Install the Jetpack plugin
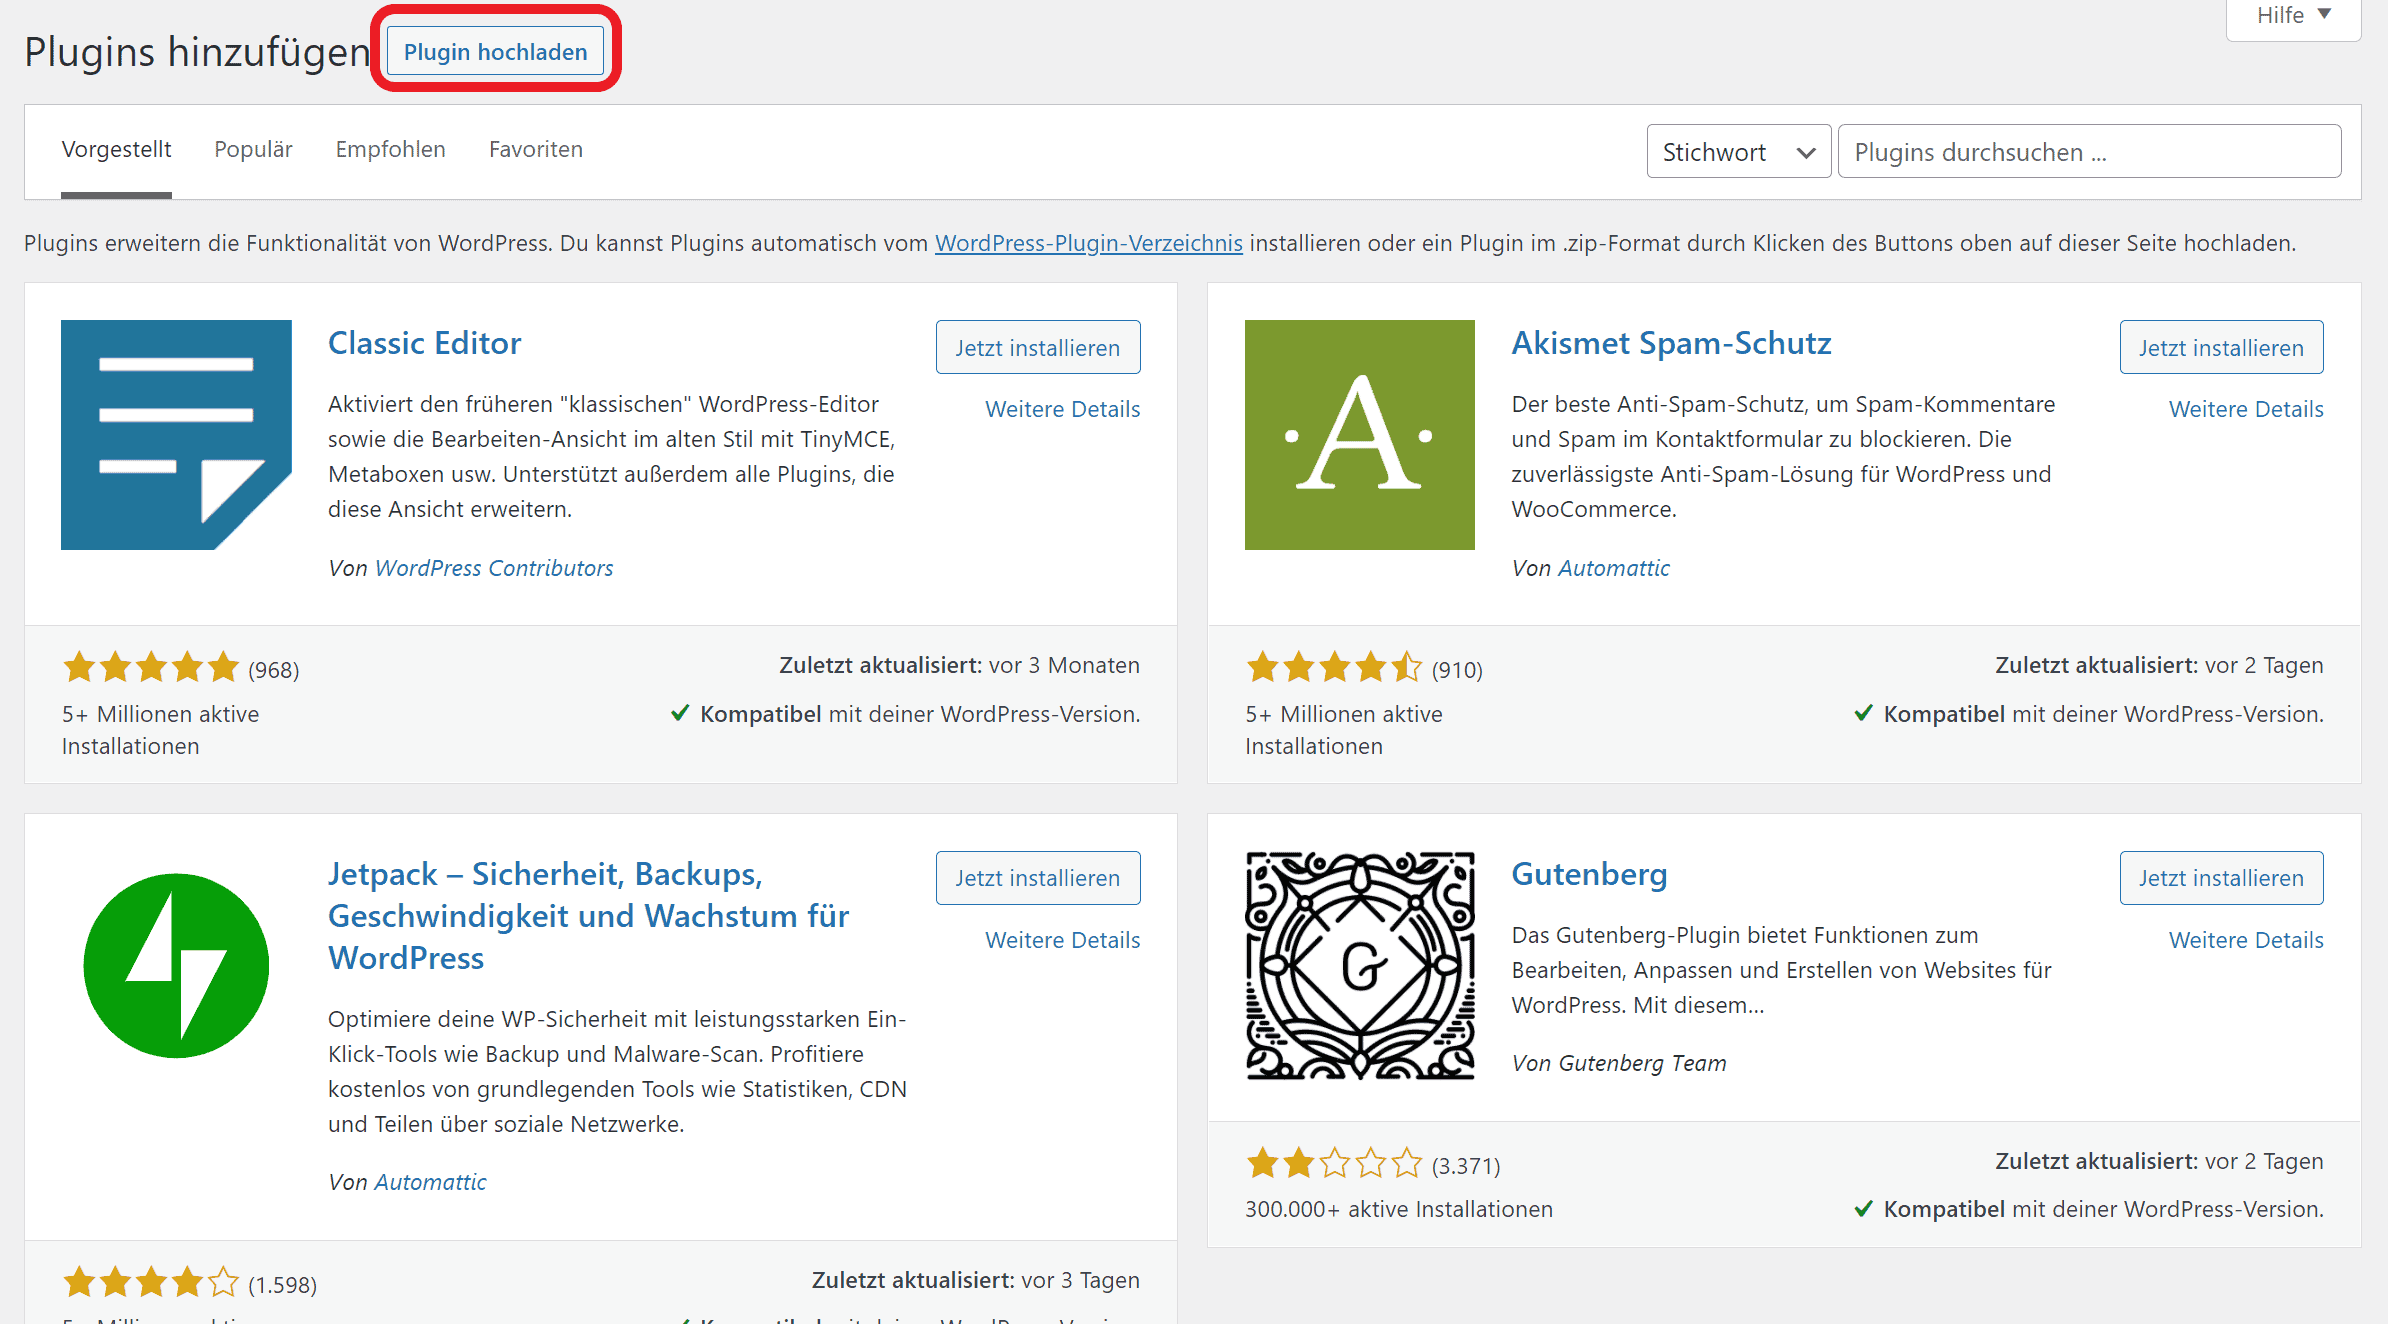2388x1324 pixels. (x=1038, y=878)
